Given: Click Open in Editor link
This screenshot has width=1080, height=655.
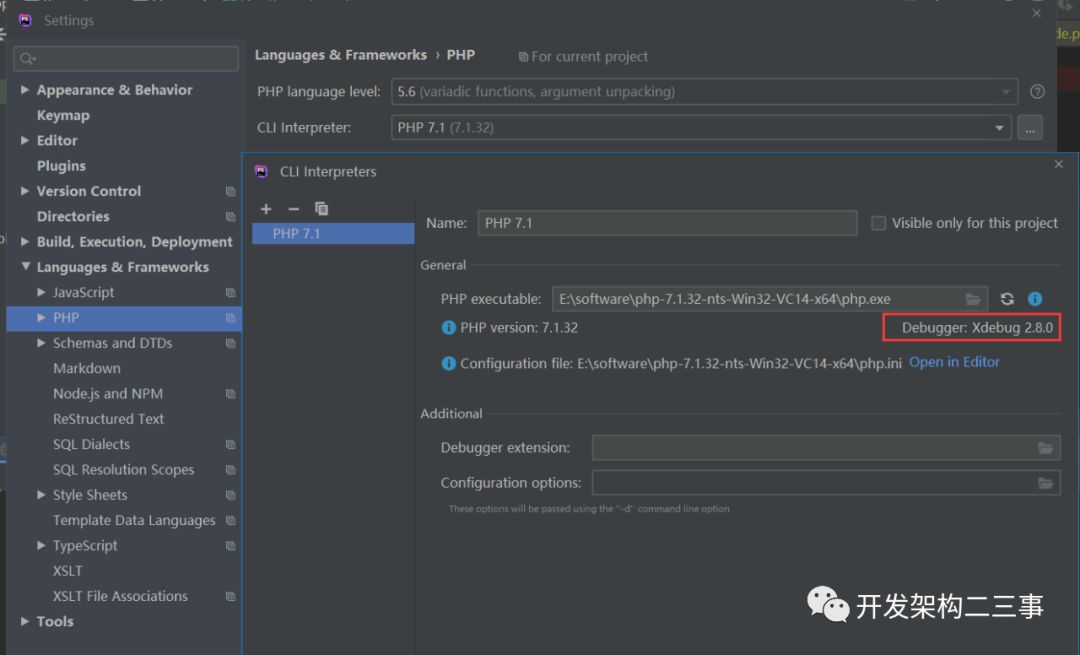Looking at the screenshot, I should click(x=954, y=362).
